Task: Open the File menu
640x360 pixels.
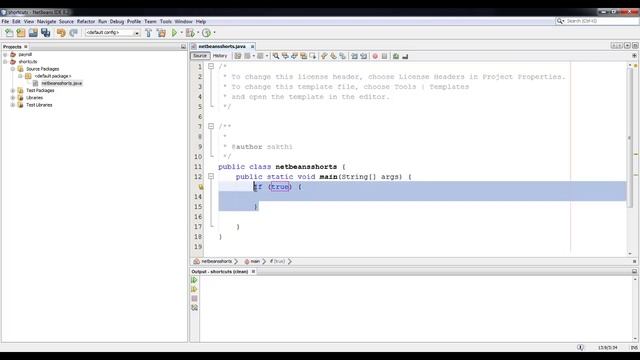Action: pos(5,21)
